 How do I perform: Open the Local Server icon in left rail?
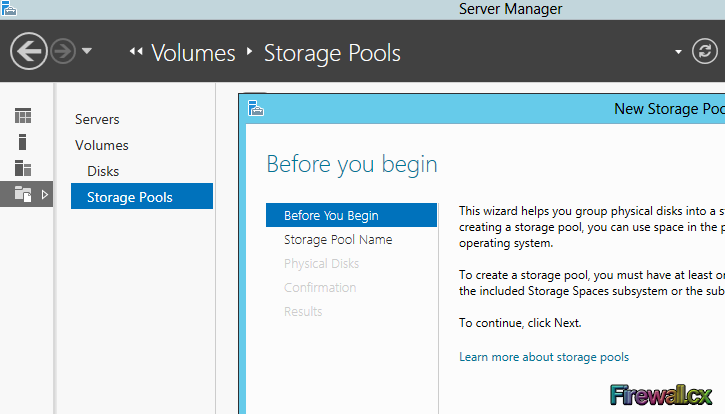click(22, 142)
